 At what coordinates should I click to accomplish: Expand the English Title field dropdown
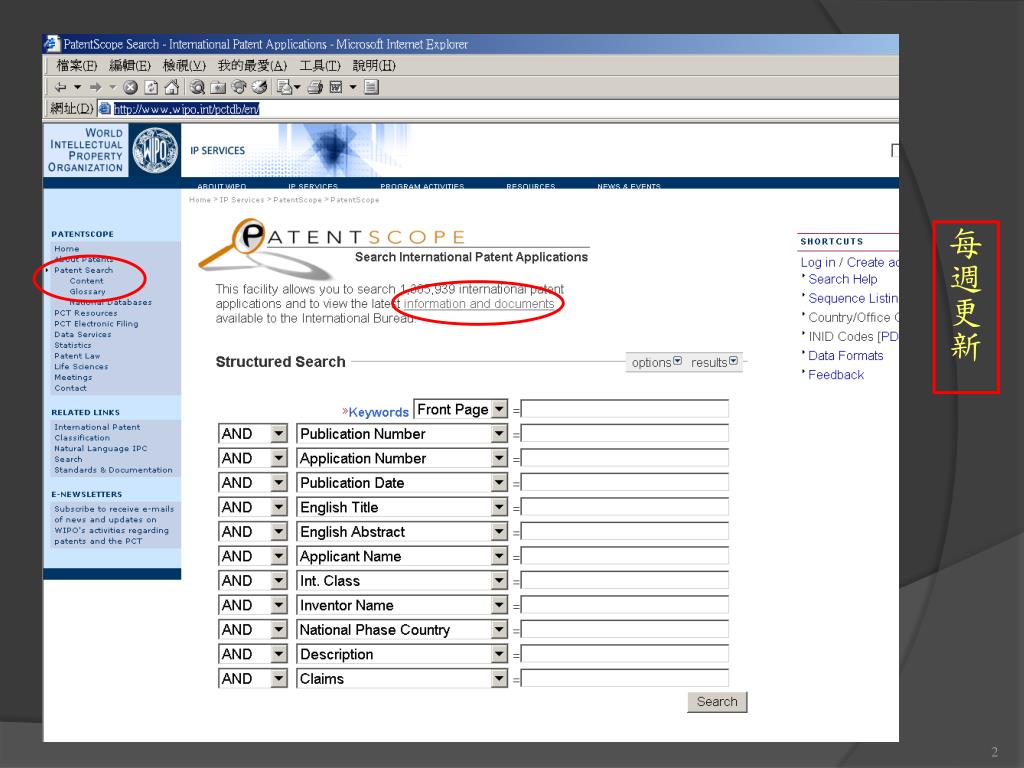499,507
